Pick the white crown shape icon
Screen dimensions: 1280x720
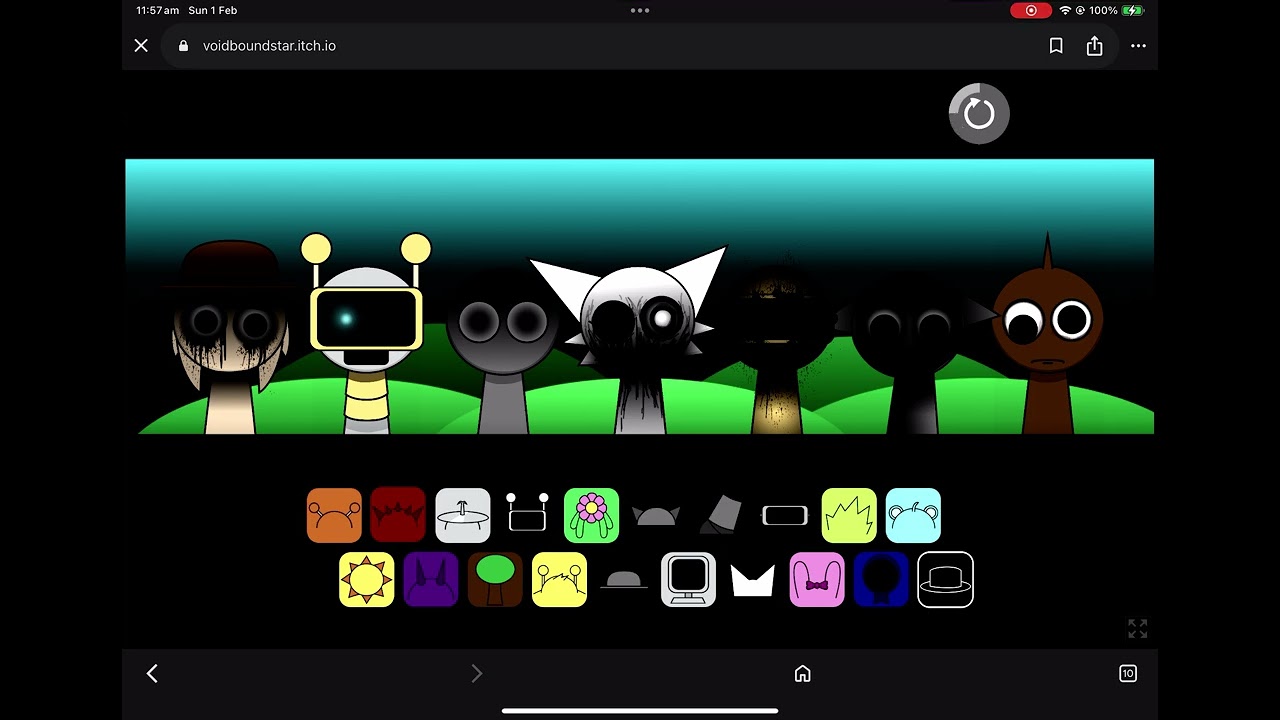(752, 580)
